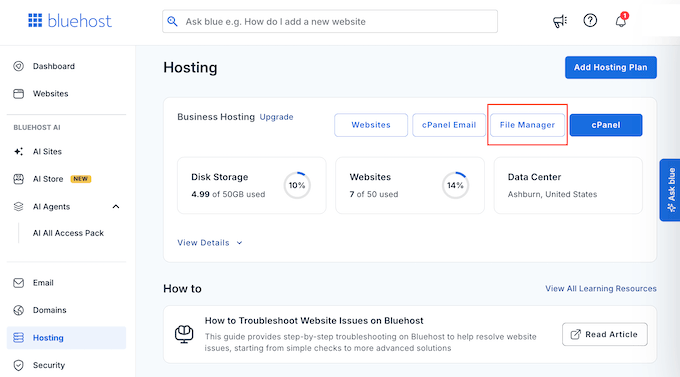The height and width of the screenshot is (377, 680).
Task: Click the troubleshooting article monitor icon
Action: pos(184,334)
